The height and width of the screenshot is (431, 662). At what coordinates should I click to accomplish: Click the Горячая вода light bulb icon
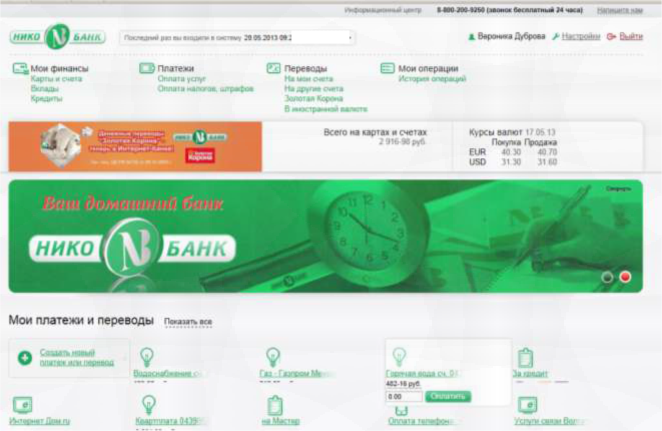pos(399,357)
